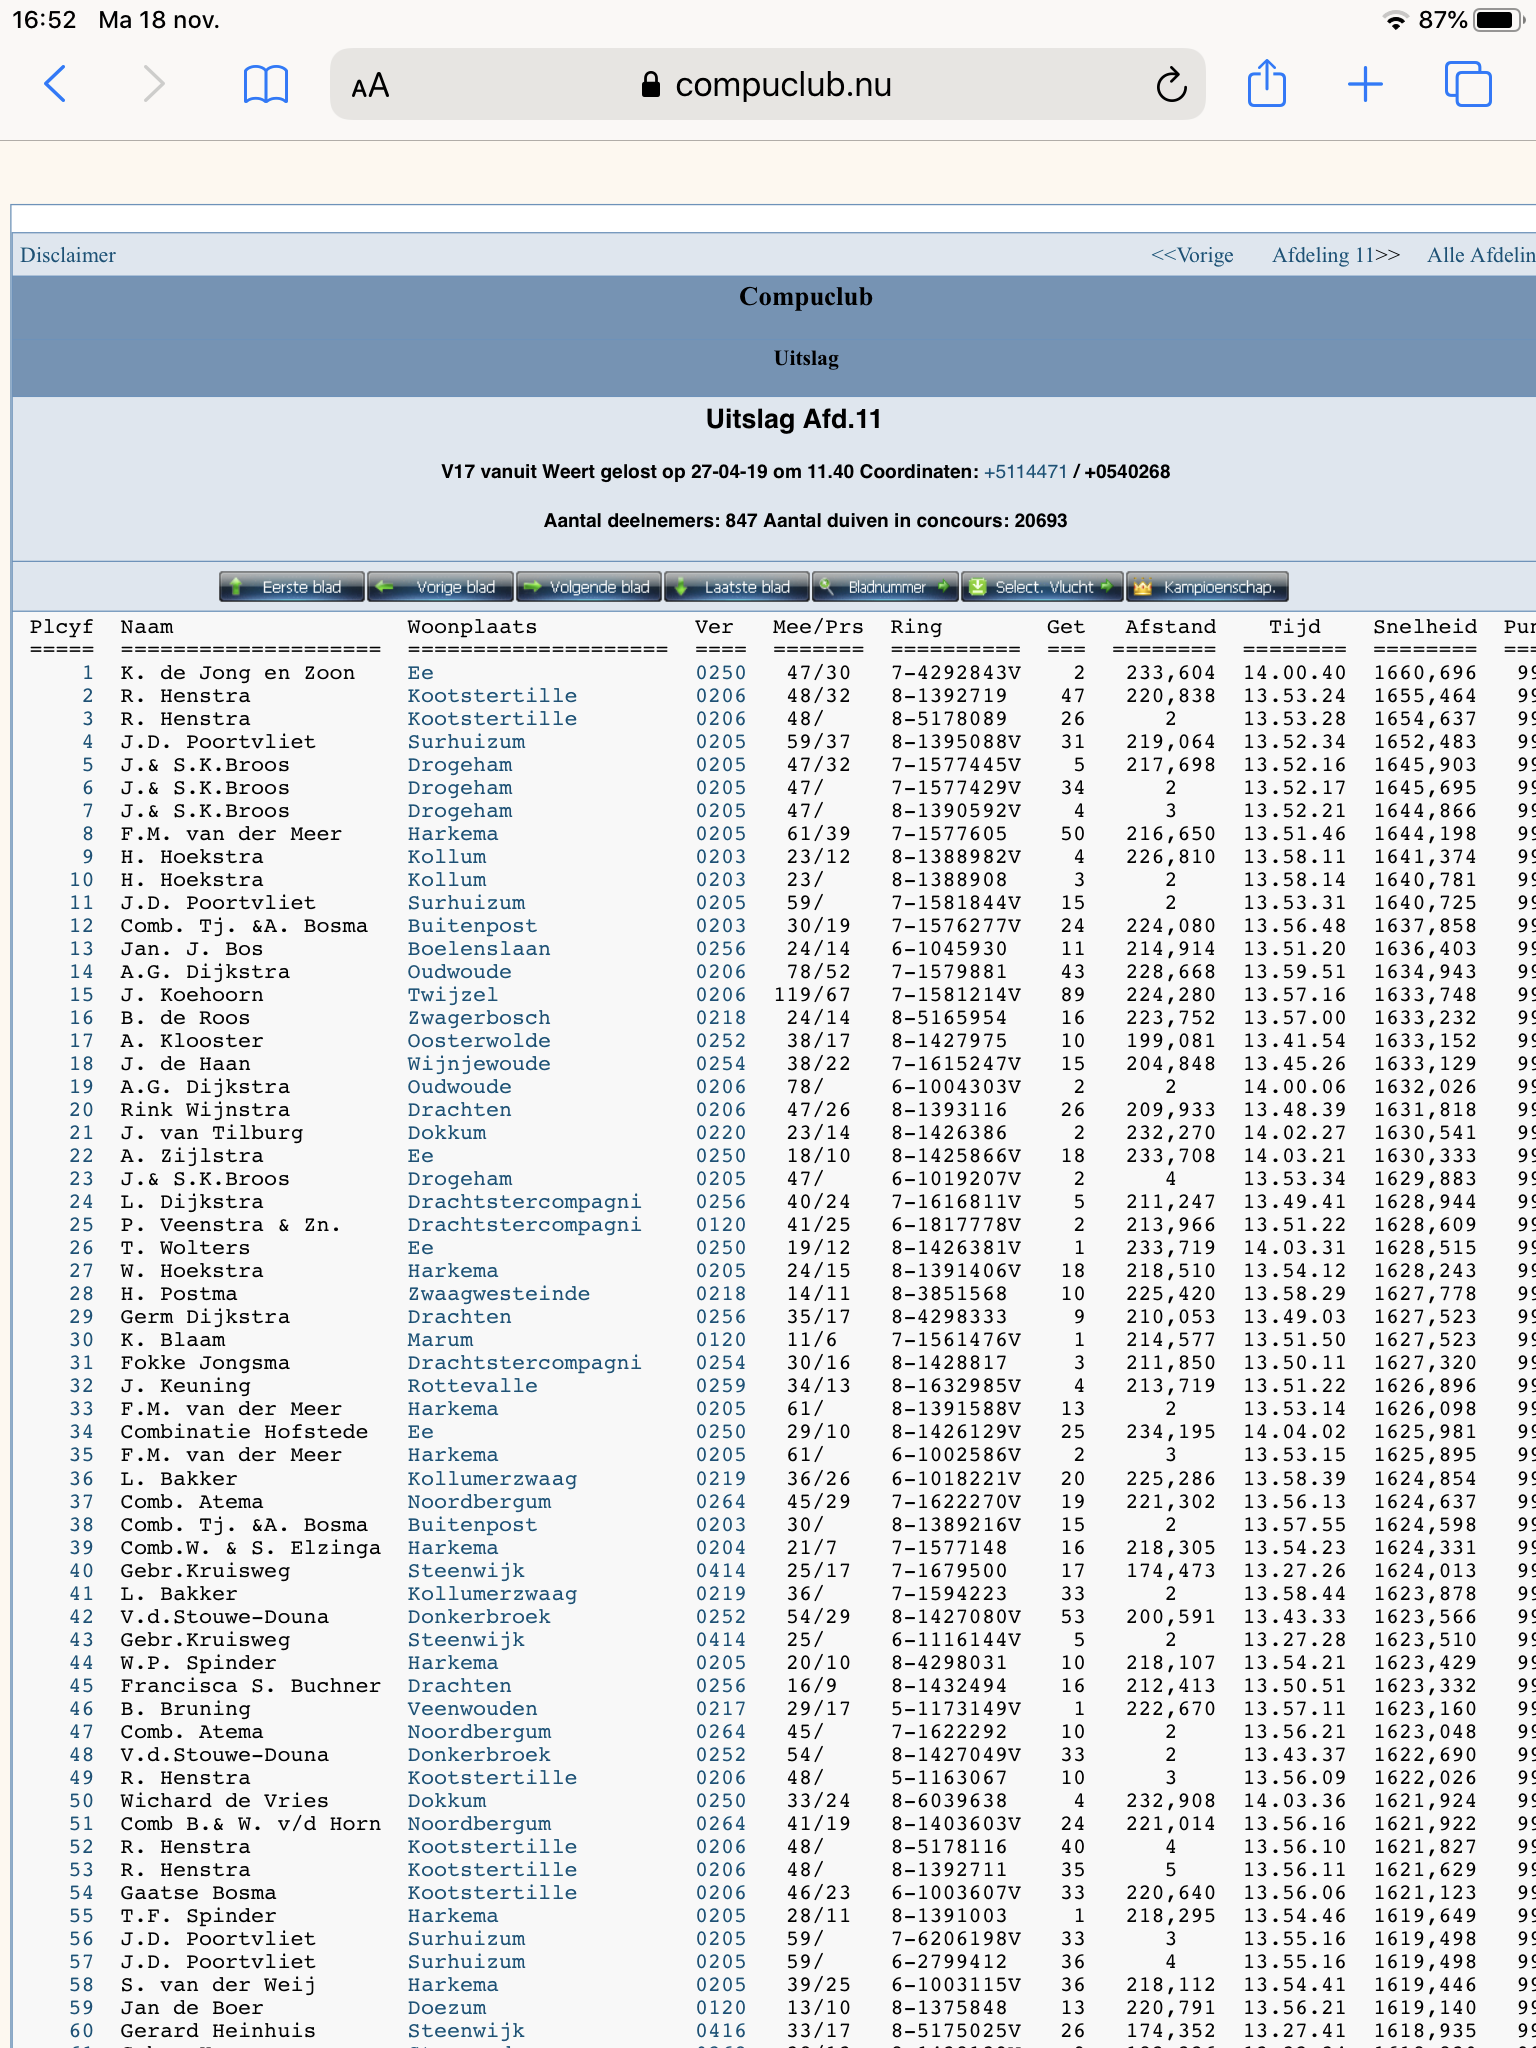This screenshot has height=2048, width=1536.
Task: Click the Vorige blad button
Action: pyautogui.click(x=440, y=587)
